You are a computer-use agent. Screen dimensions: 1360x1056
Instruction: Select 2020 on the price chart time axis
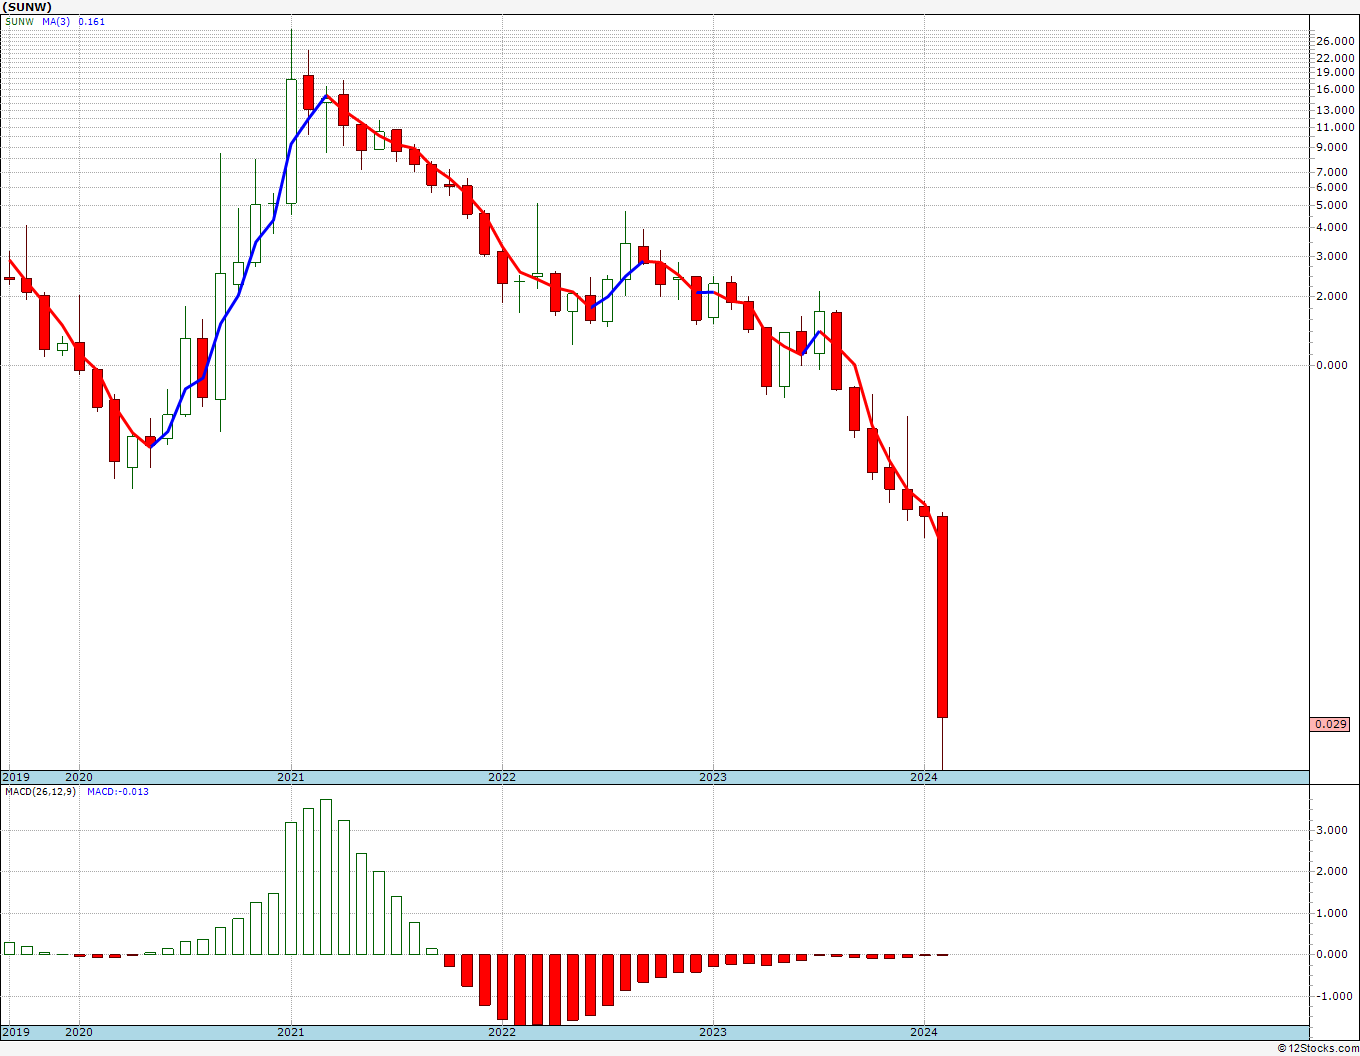(x=79, y=777)
